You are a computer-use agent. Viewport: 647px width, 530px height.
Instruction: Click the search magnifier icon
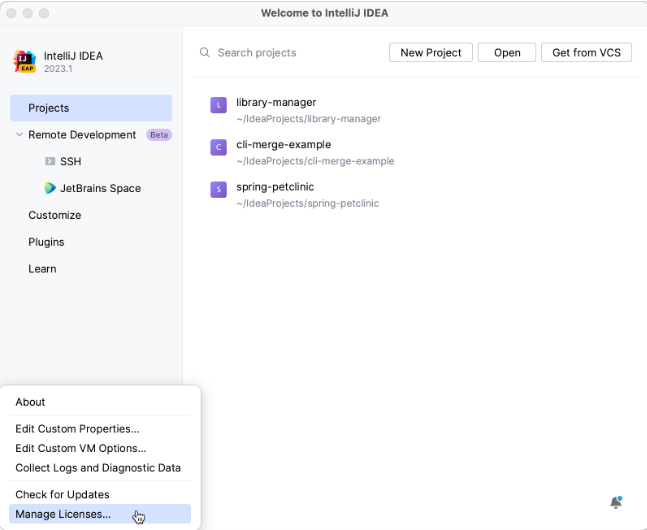205,52
